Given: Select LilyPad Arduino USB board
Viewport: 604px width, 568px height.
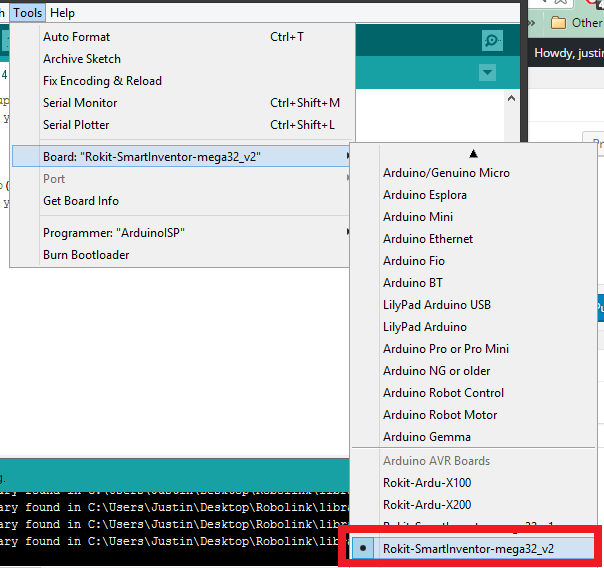Looking at the screenshot, I should 473,305.
